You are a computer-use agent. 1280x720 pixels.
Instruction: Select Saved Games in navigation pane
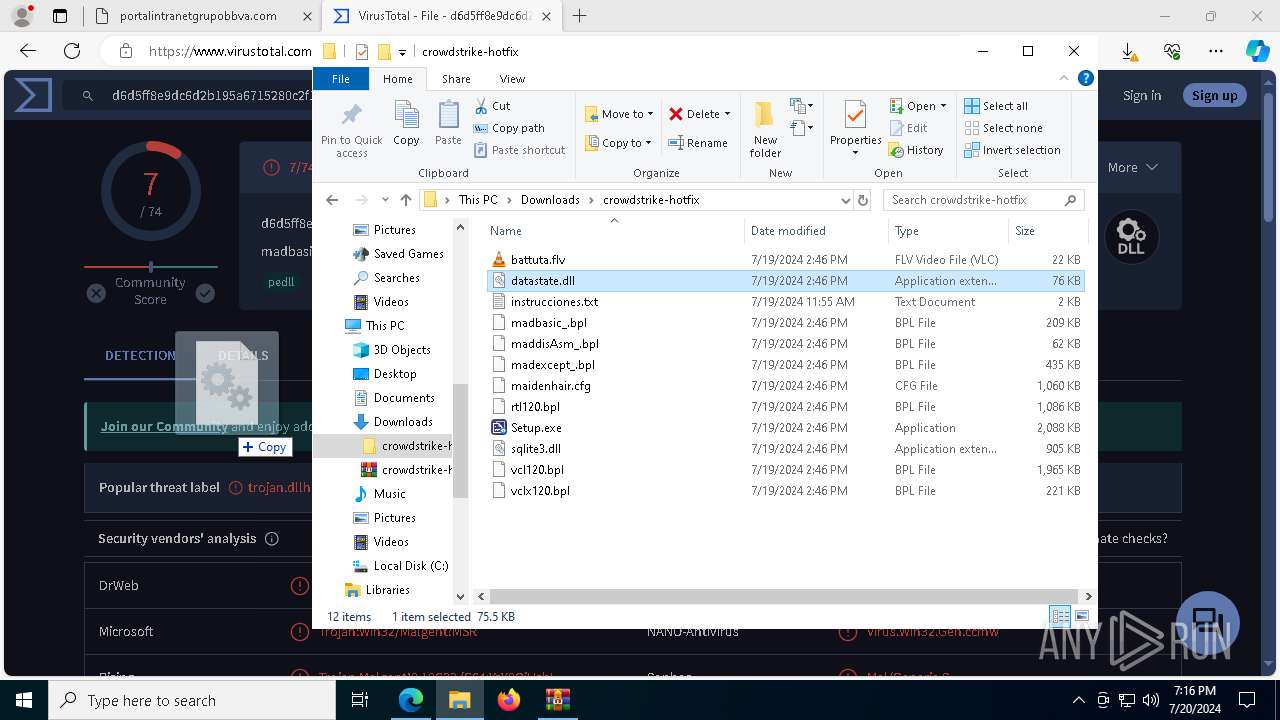coord(408,254)
